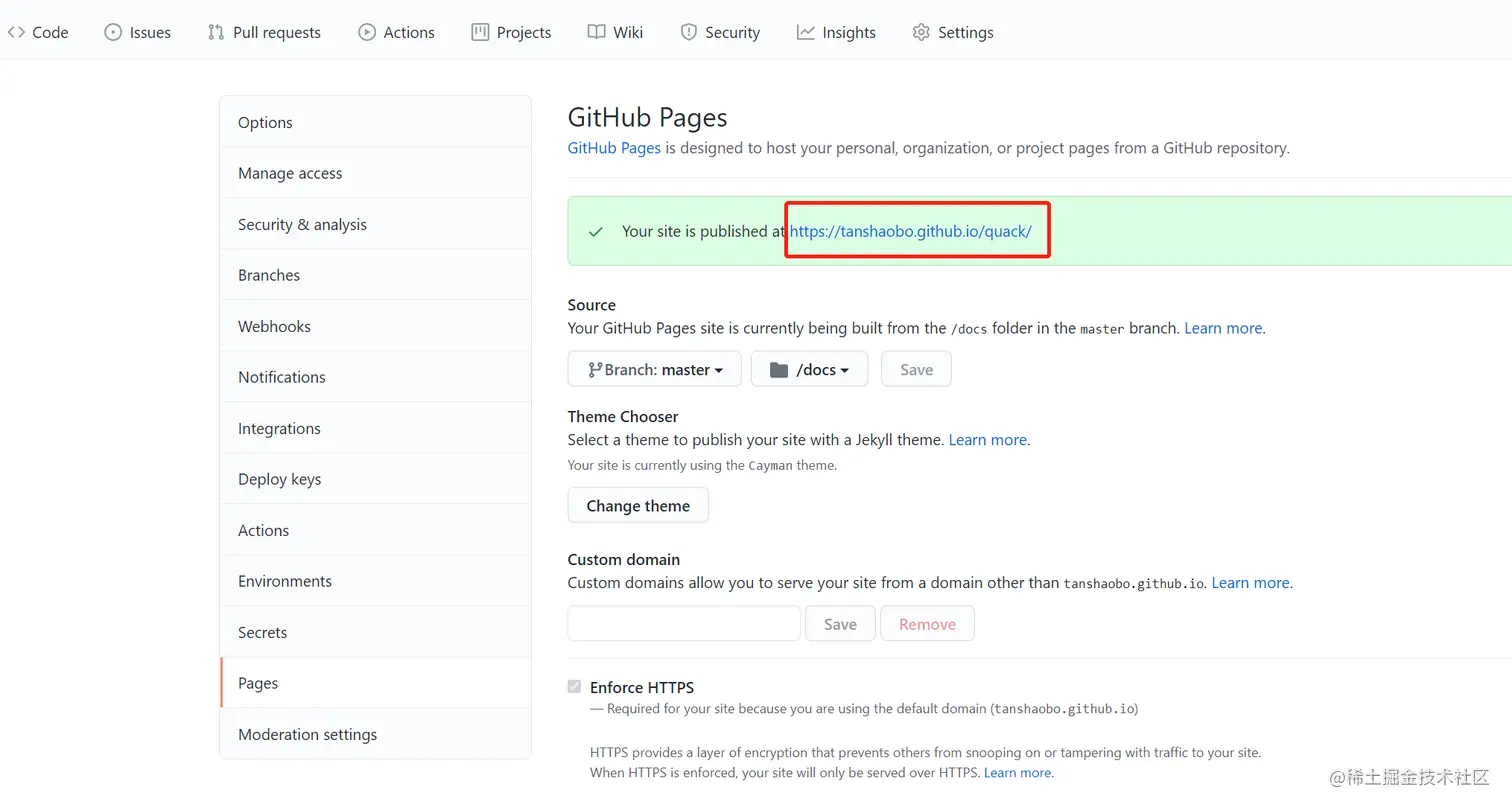The width and height of the screenshot is (1512, 810).
Task: Open Moderation settings
Action: point(375,734)
